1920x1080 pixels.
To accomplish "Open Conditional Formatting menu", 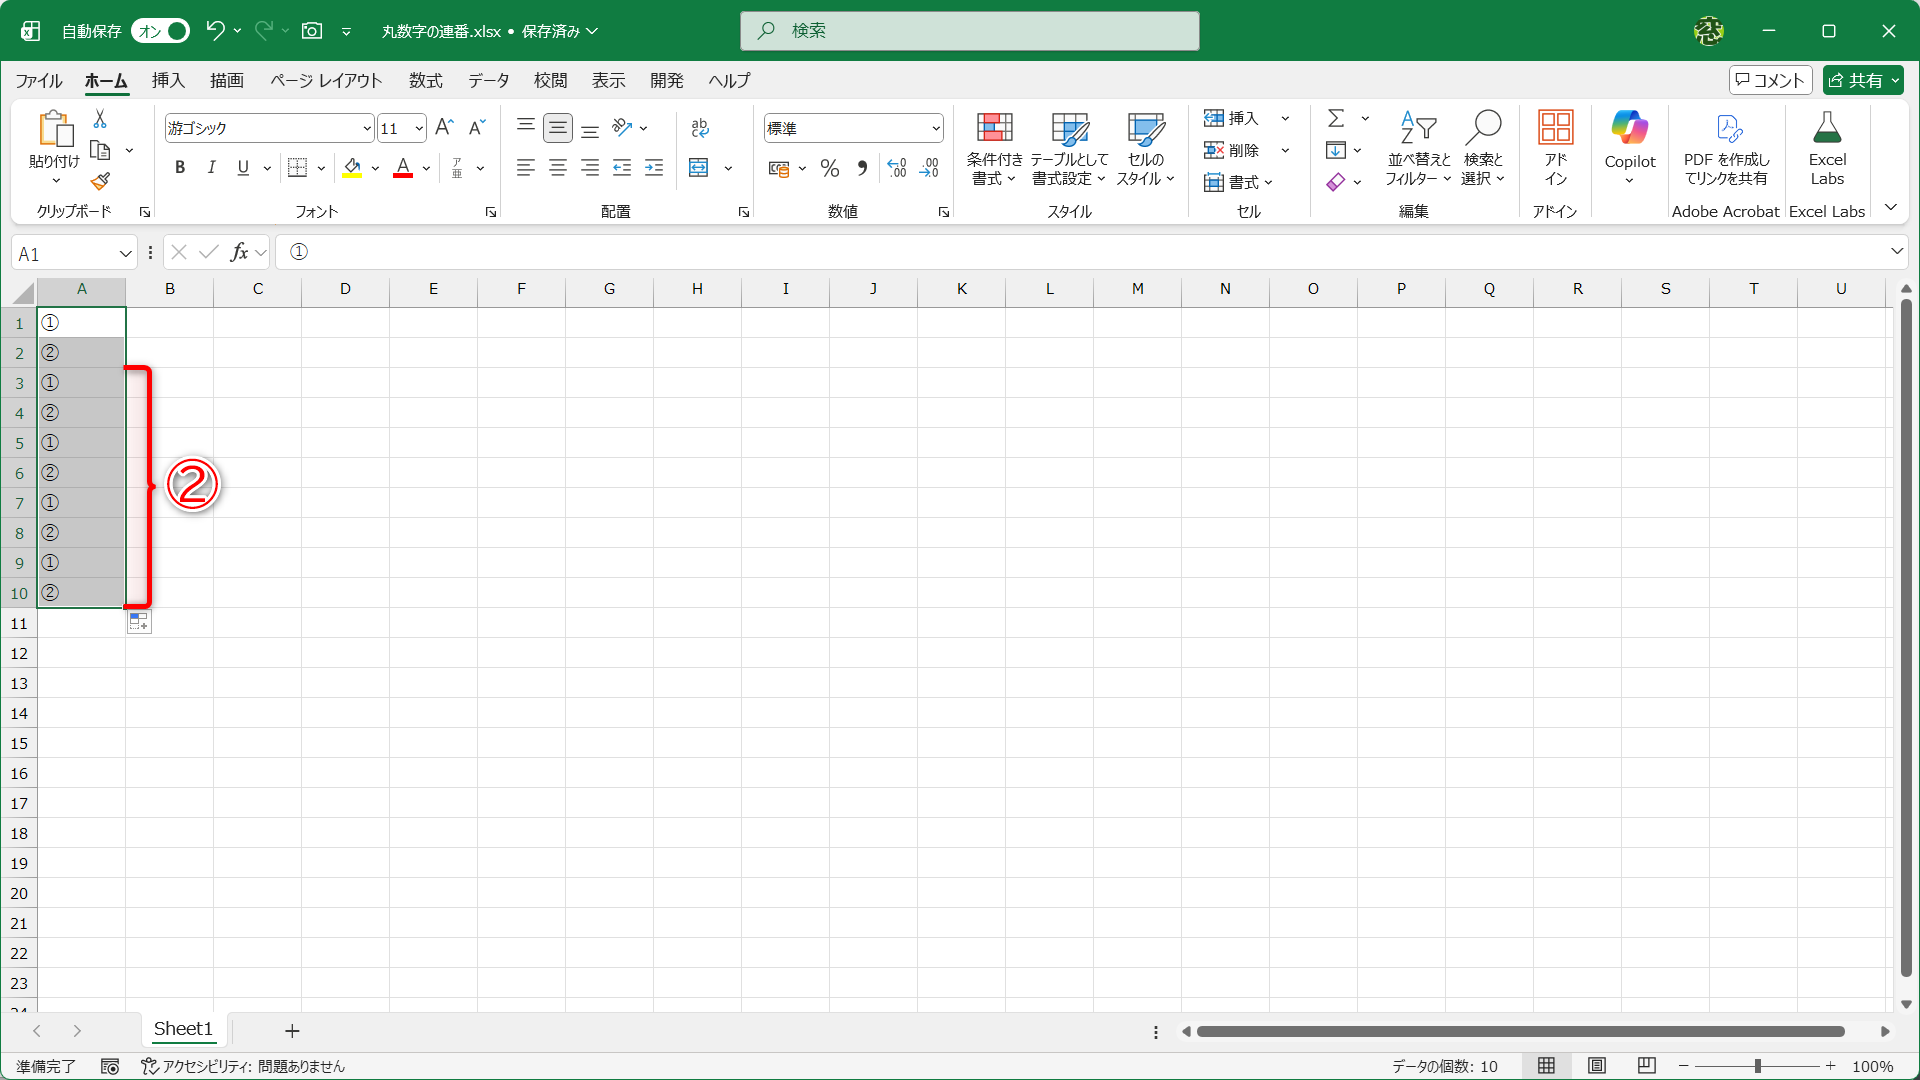I will coord(994,148).
